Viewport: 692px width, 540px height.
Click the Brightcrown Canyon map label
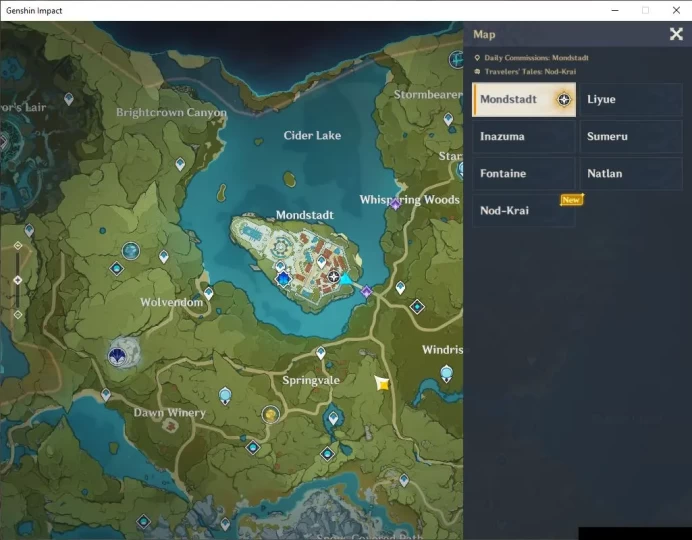(x=171, y=112)
